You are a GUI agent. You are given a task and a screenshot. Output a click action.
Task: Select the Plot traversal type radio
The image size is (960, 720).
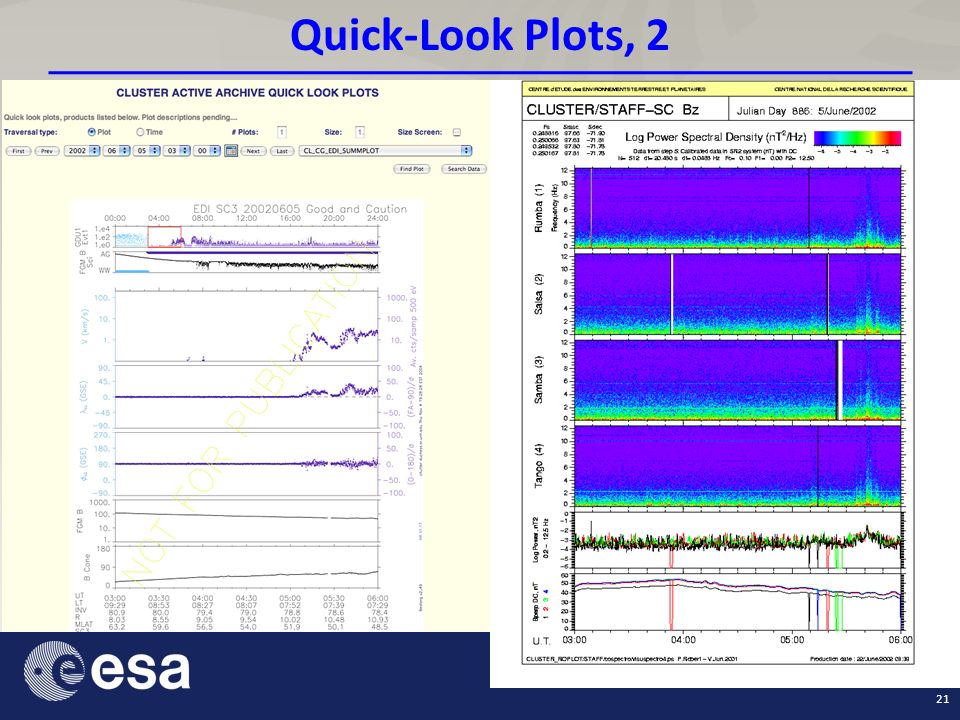click(92, 132)
